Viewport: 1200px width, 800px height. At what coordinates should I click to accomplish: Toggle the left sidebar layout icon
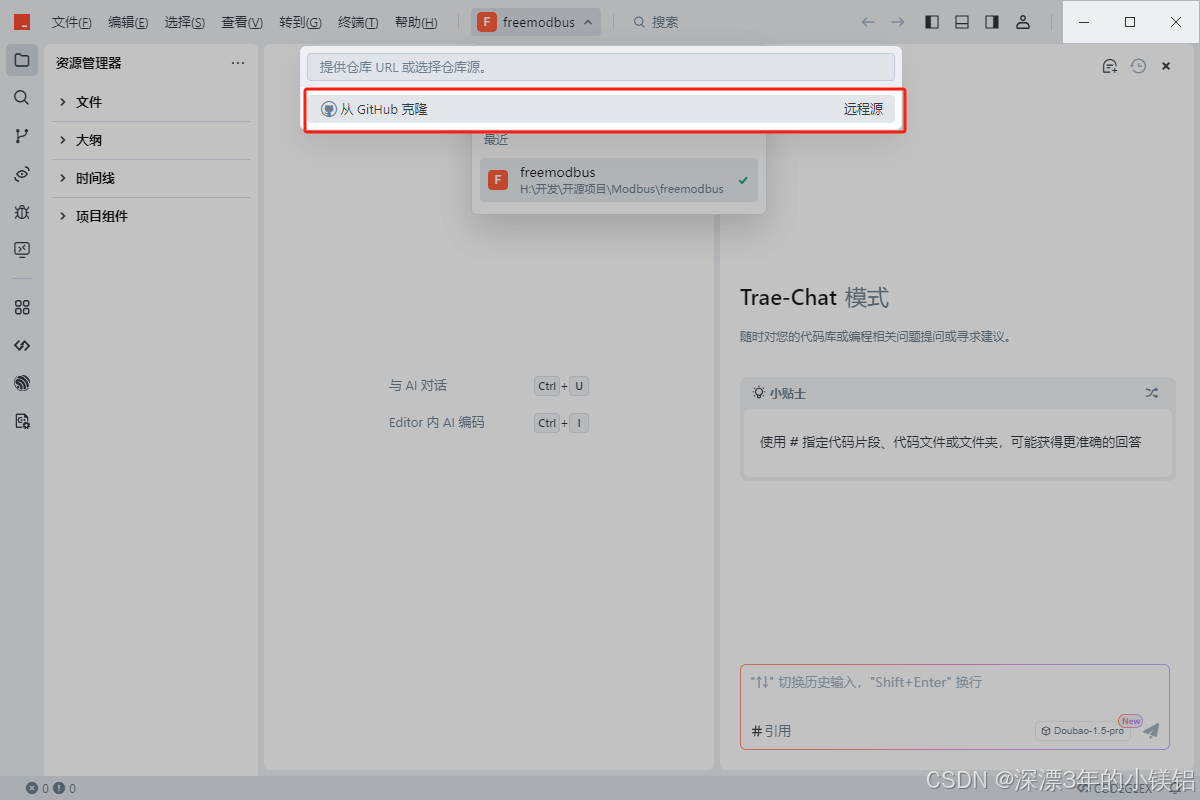pyautogui.click(x=932, y=22)
